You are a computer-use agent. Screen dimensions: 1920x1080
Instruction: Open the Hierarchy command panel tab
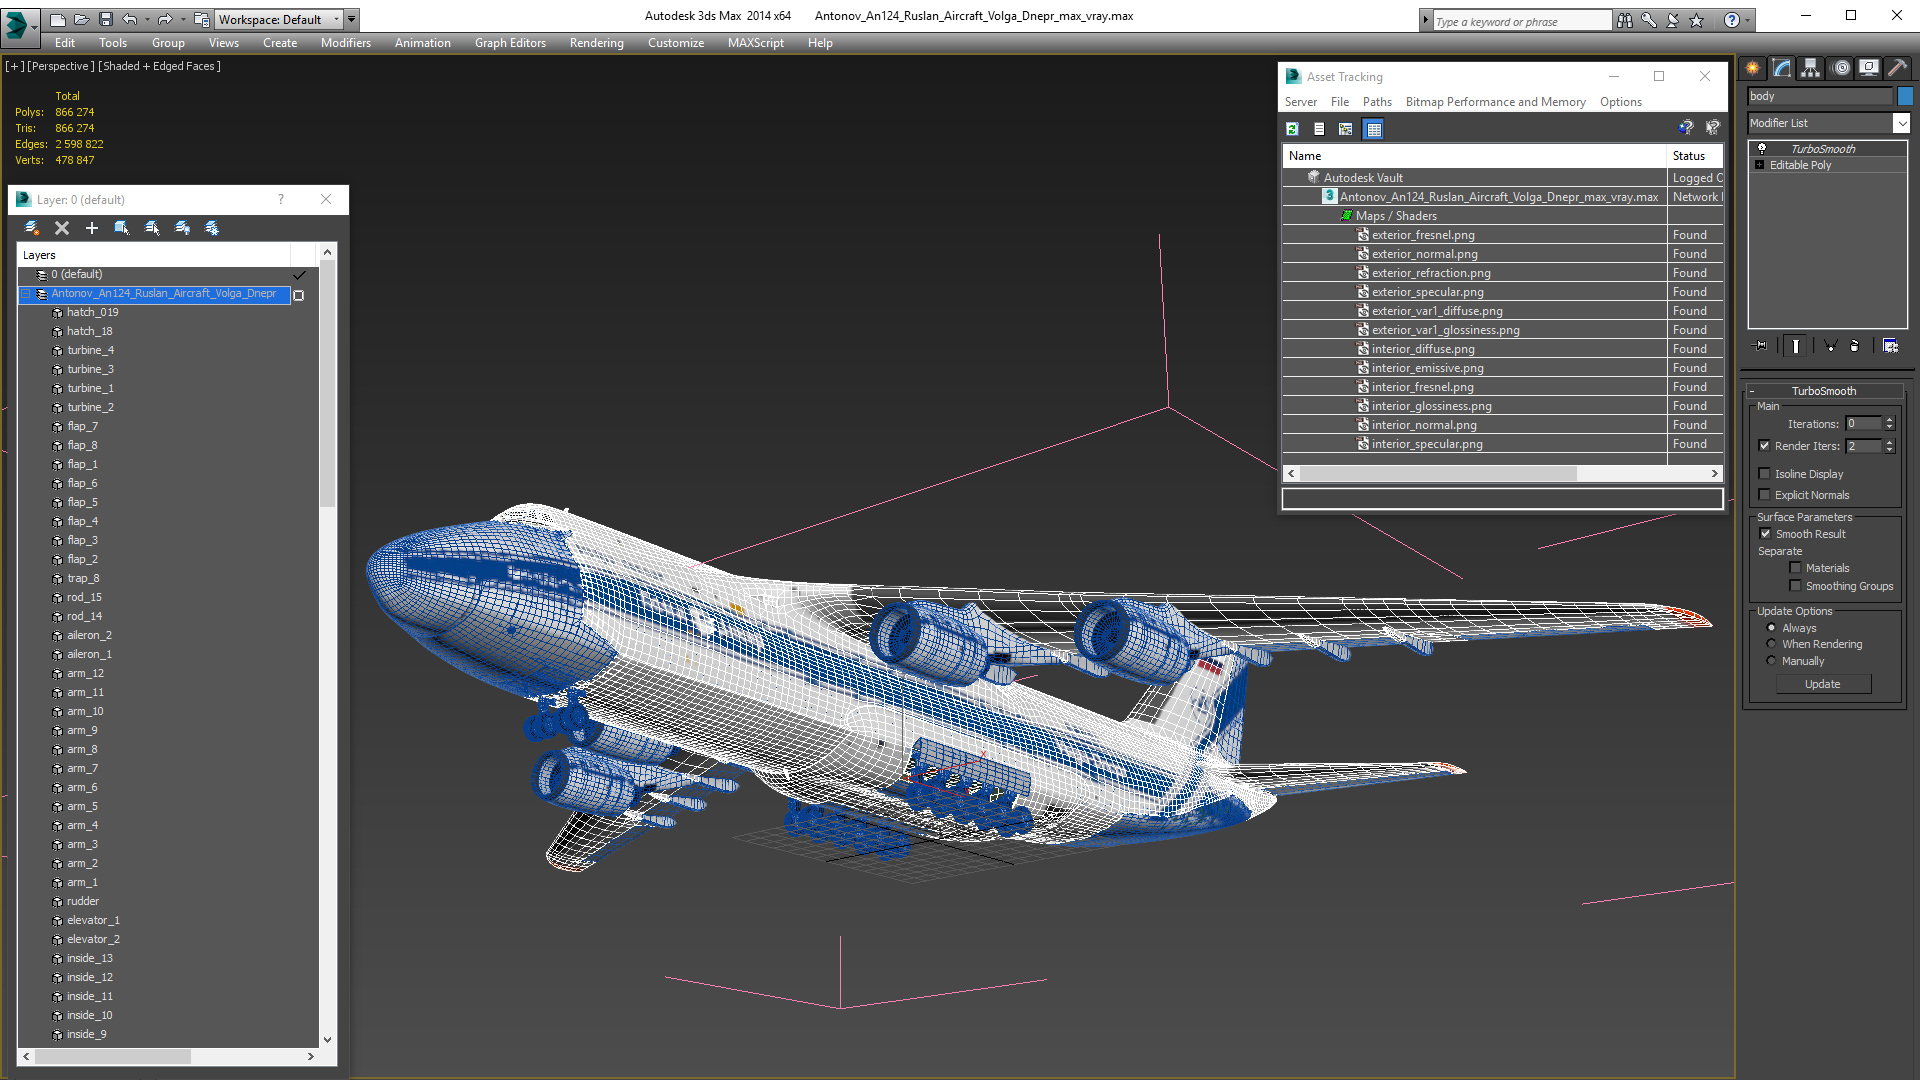coord(1810,68)
